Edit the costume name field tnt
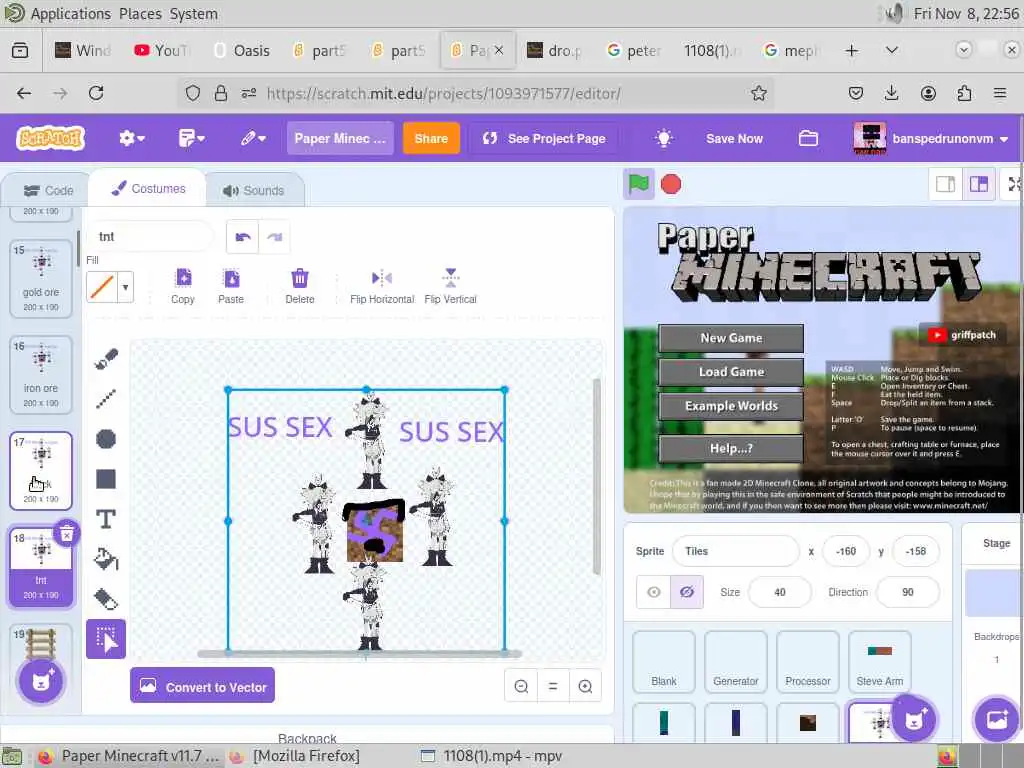 pyautogui.click(x=150, y=236)
